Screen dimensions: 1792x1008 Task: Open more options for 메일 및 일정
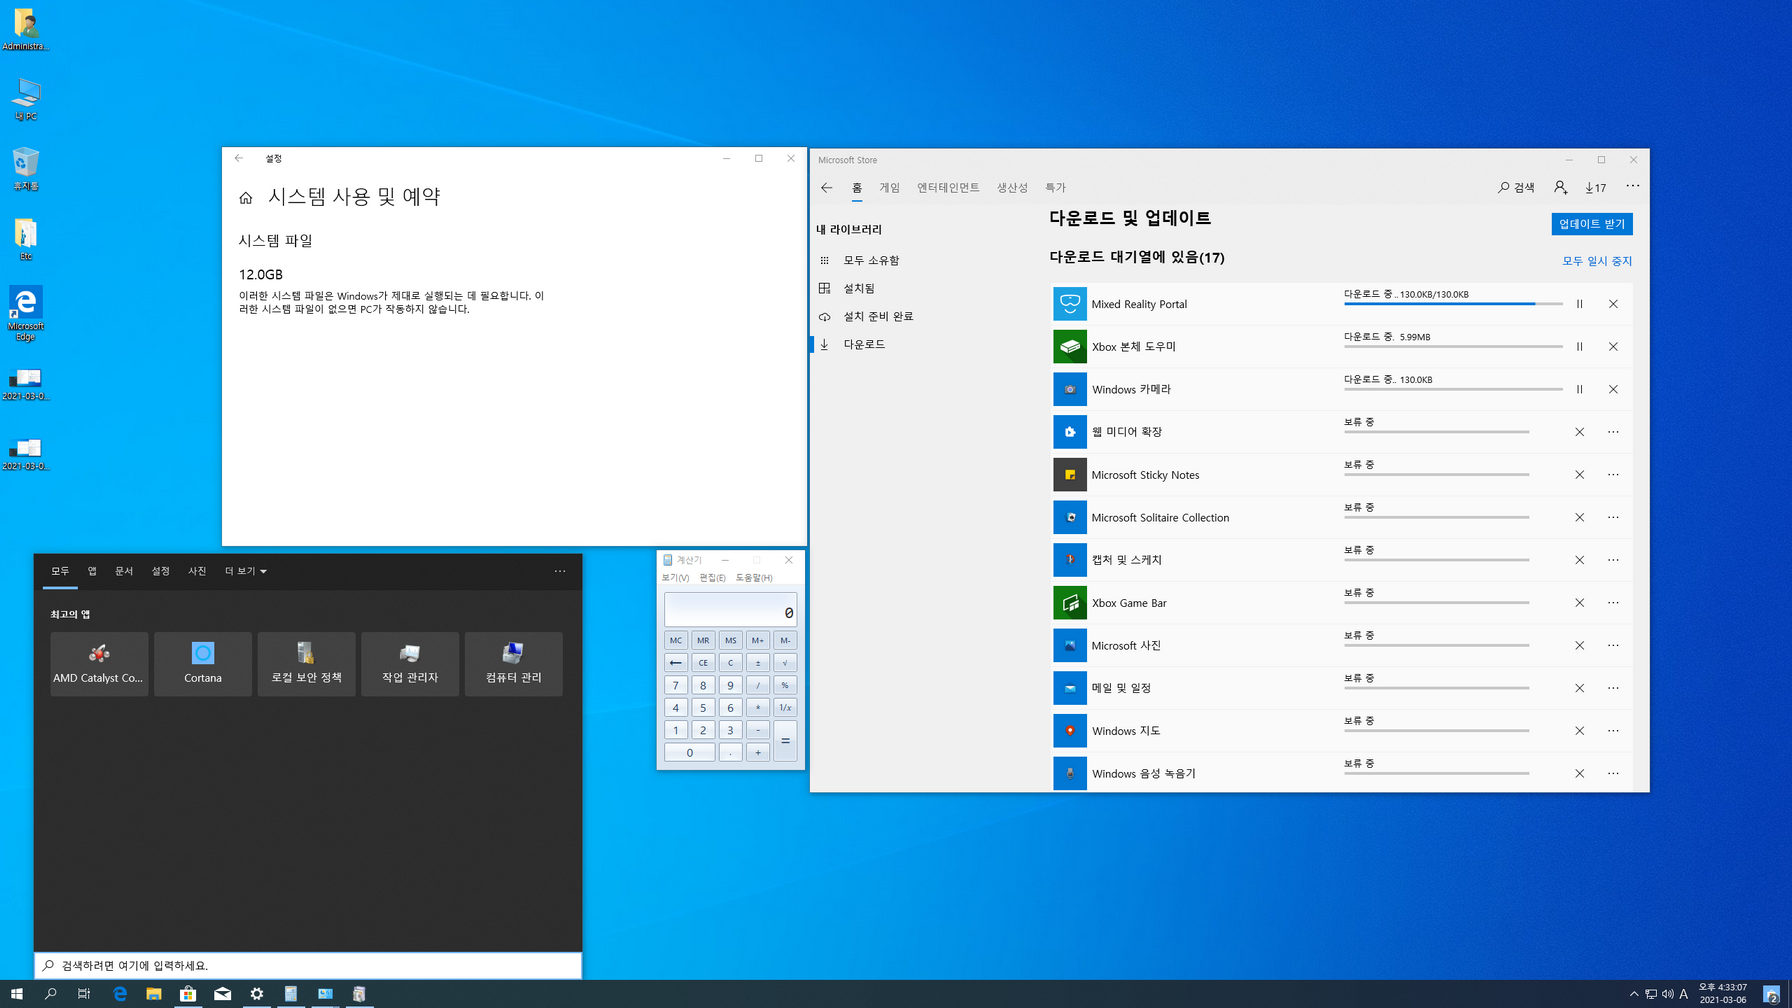(x=1613, y=688)
